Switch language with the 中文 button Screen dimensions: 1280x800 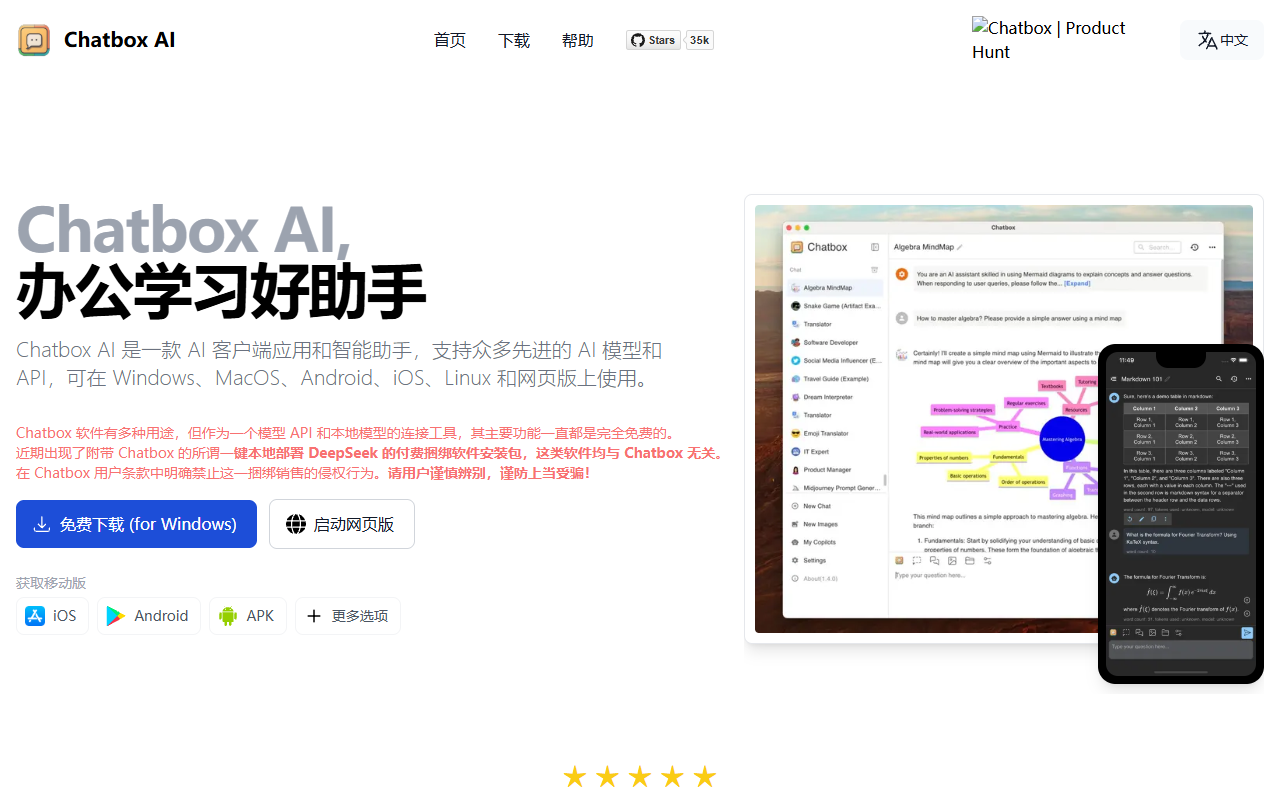1222,40
